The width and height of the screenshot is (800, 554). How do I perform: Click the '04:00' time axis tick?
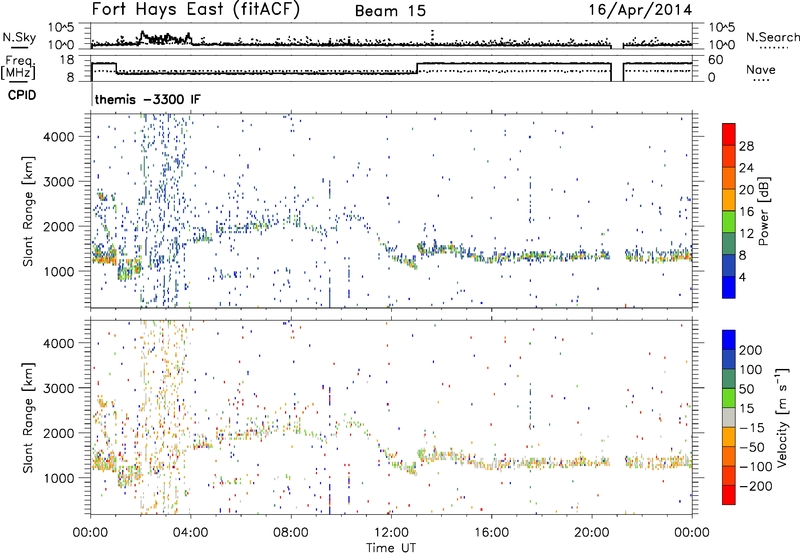pyautogui.click(x=191, y=533)
